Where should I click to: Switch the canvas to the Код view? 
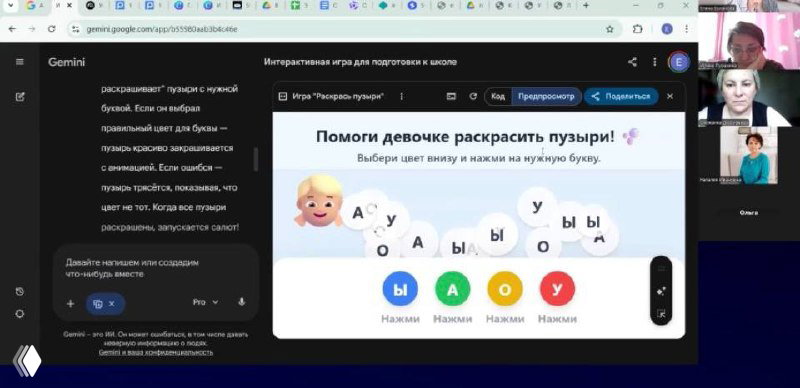click(498, 96)
